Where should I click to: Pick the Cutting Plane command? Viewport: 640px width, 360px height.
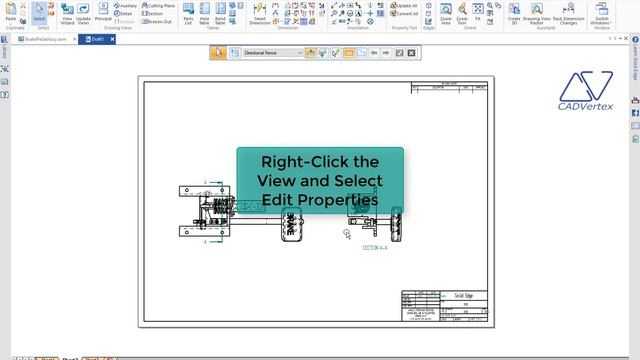pos(158,6)
